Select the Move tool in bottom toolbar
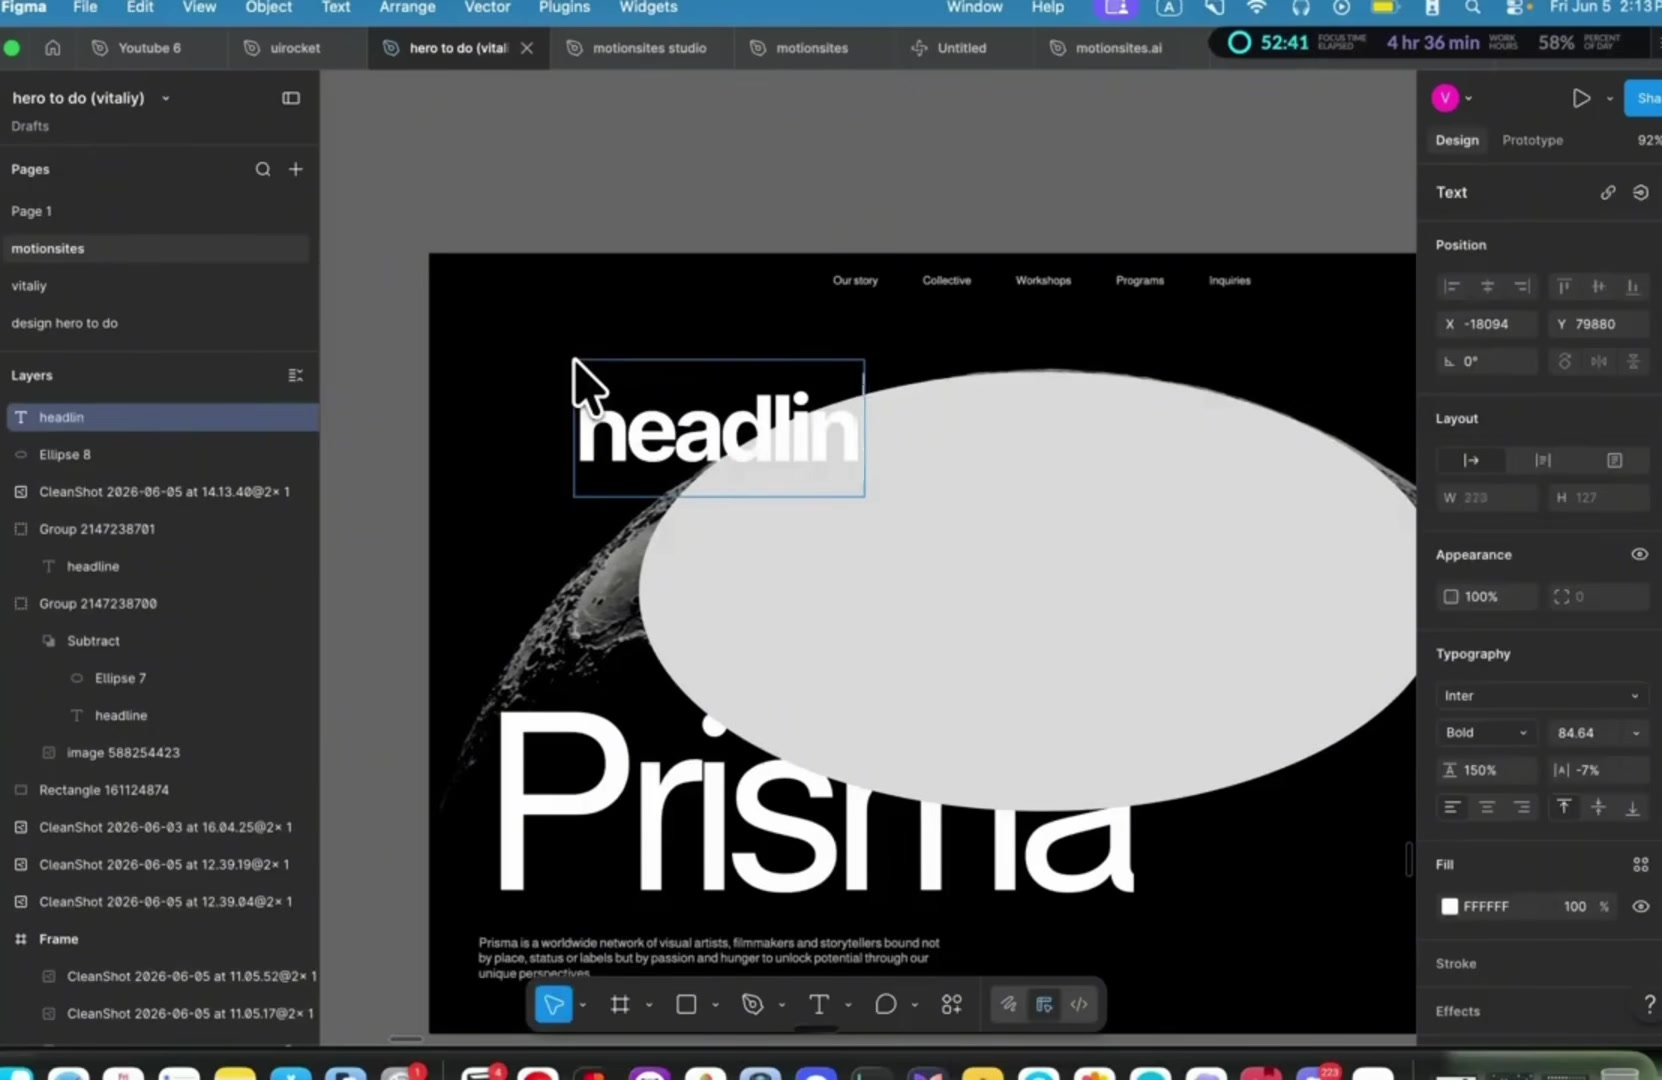 553,1004
